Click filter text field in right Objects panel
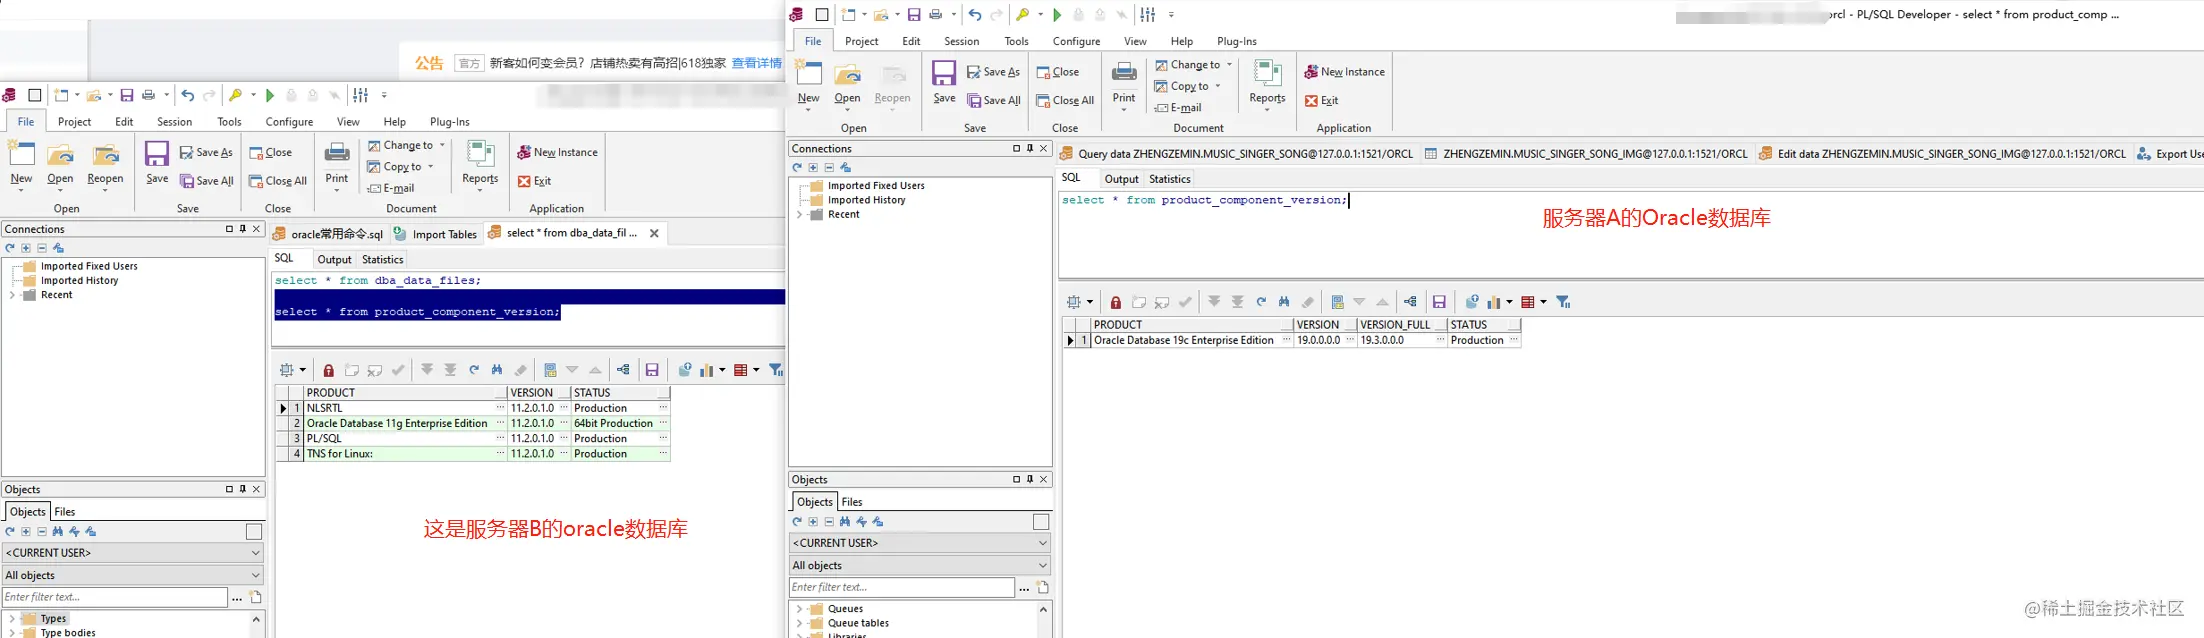 pos(902,587)
